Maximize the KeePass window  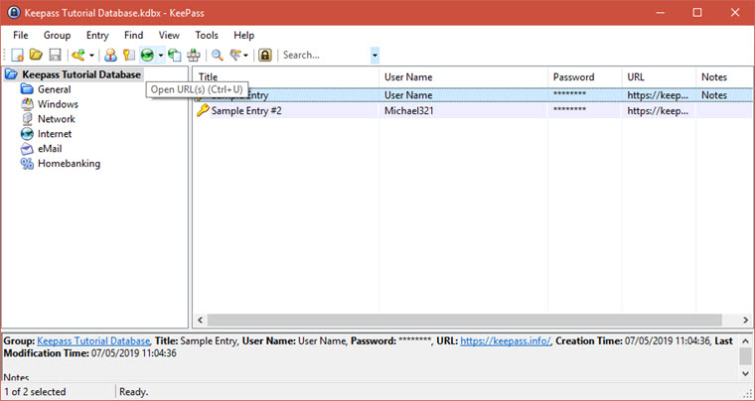coord(697,13)
